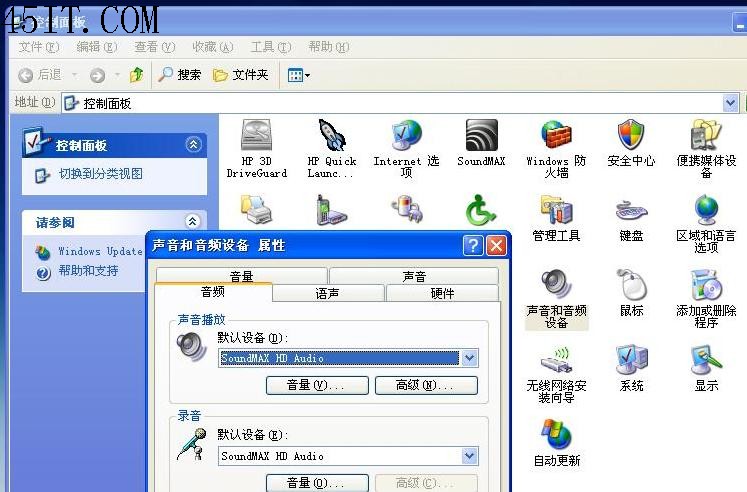Expand the address bar dropdown
The height and width of the screenshot is (492, 747).
point(730,103)
